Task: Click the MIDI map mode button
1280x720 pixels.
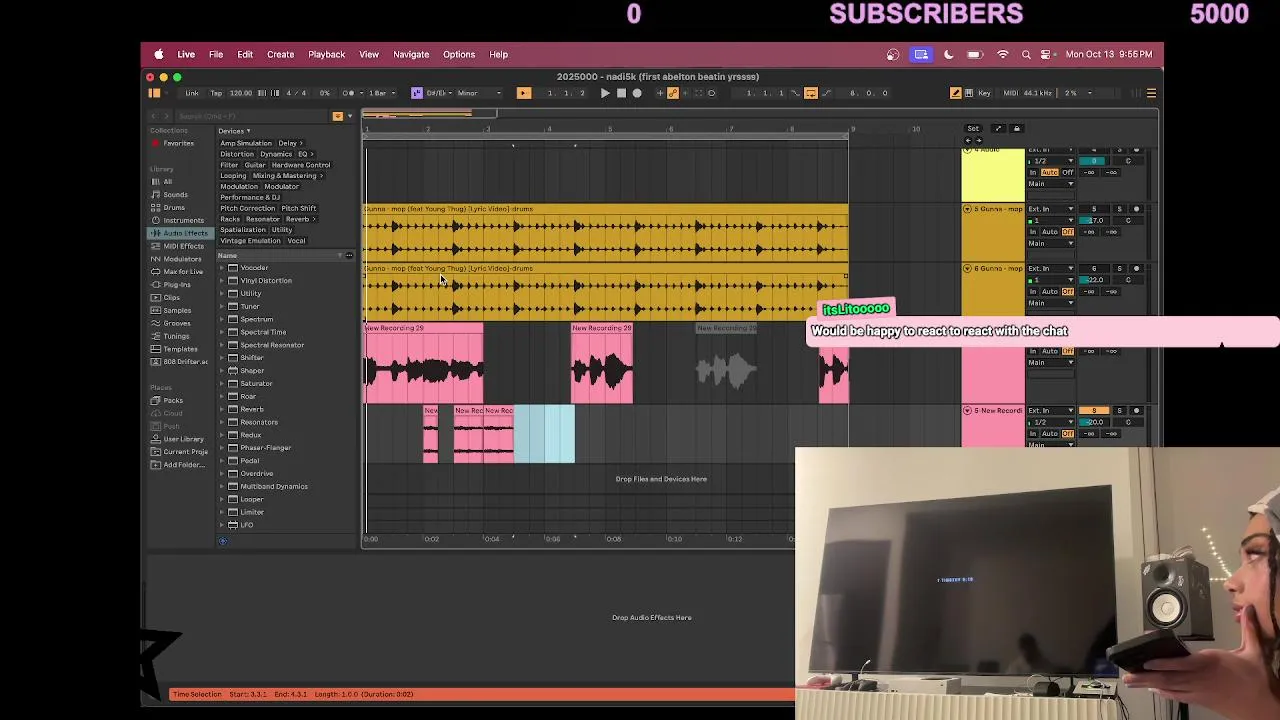Action: [x=1010, y=93]
